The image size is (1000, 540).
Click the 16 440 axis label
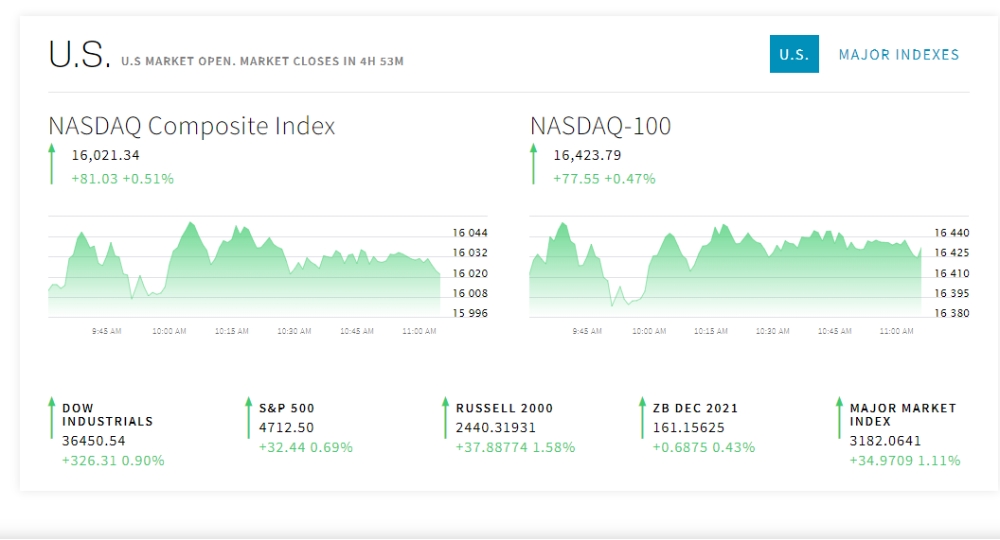[952, 233]
